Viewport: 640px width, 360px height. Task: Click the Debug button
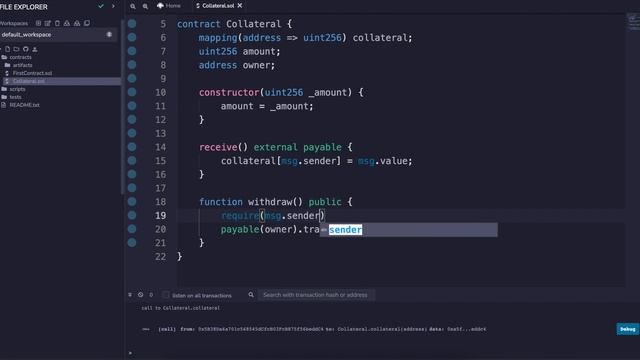[627, 329]
